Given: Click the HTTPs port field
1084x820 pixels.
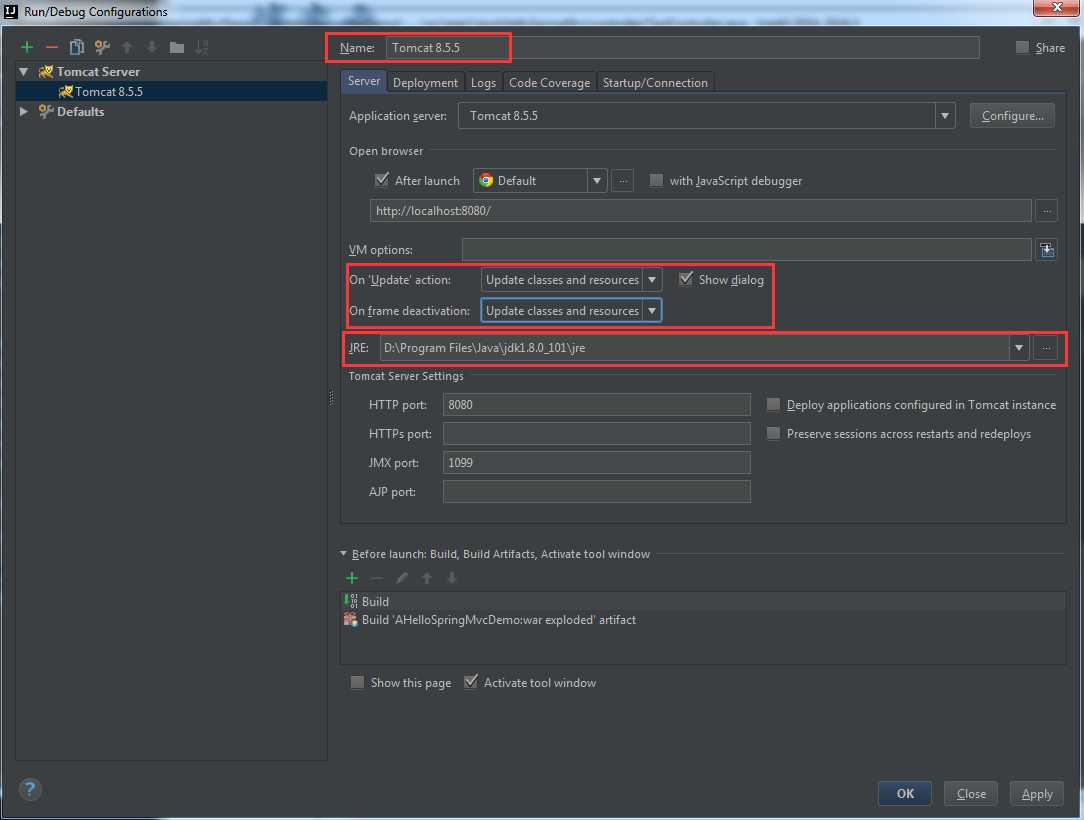Looking at the screenshot, I should [x=597, y=434].
